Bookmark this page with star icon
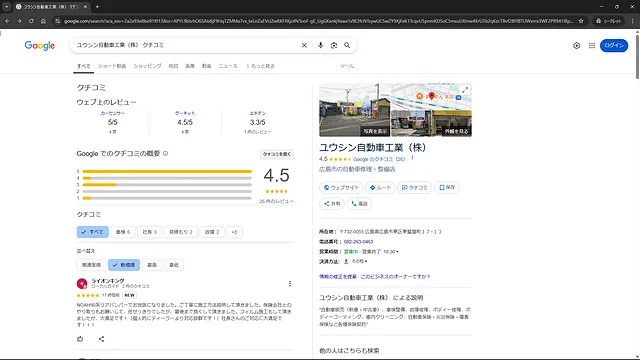Image resolution: width=640 pixels, height=360 pixels. [x=581, y=21]
